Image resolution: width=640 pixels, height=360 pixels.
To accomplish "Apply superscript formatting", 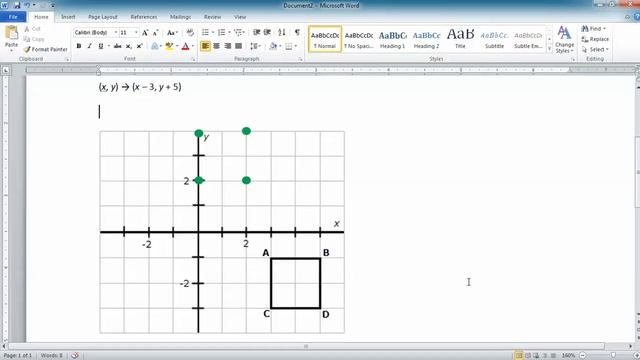I will 140,46.
